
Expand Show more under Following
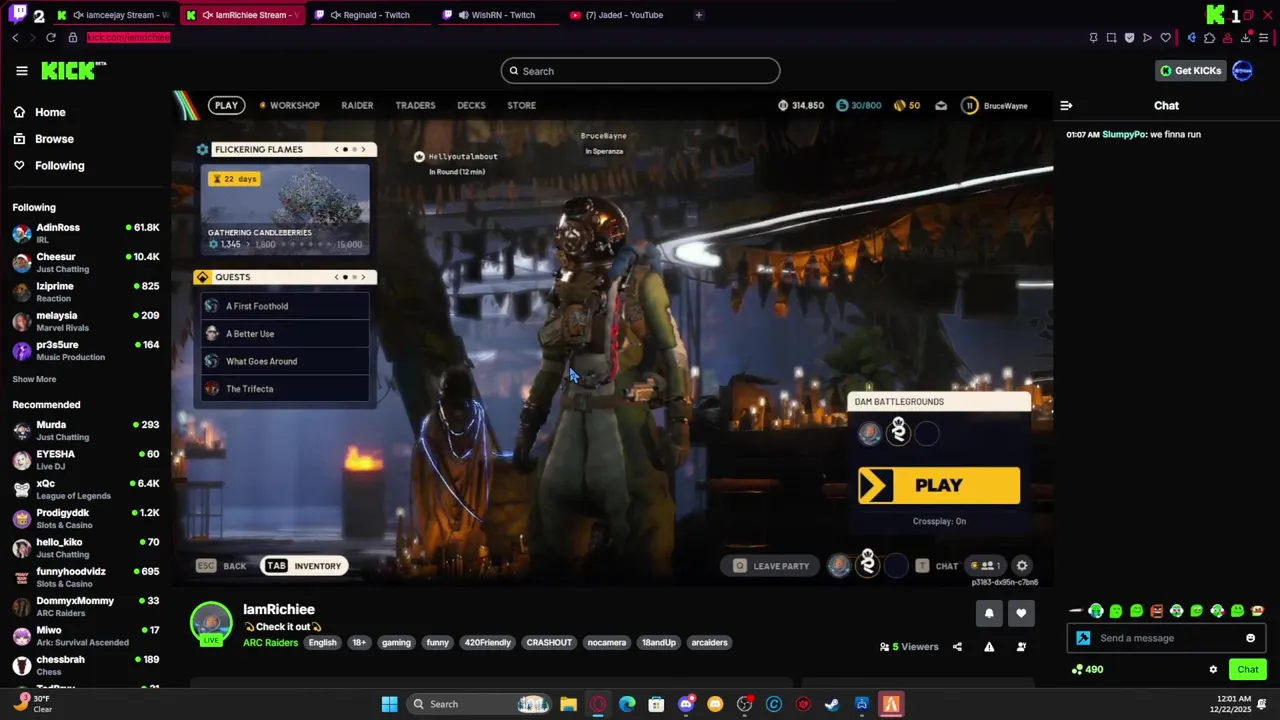(x=34, y=379)
